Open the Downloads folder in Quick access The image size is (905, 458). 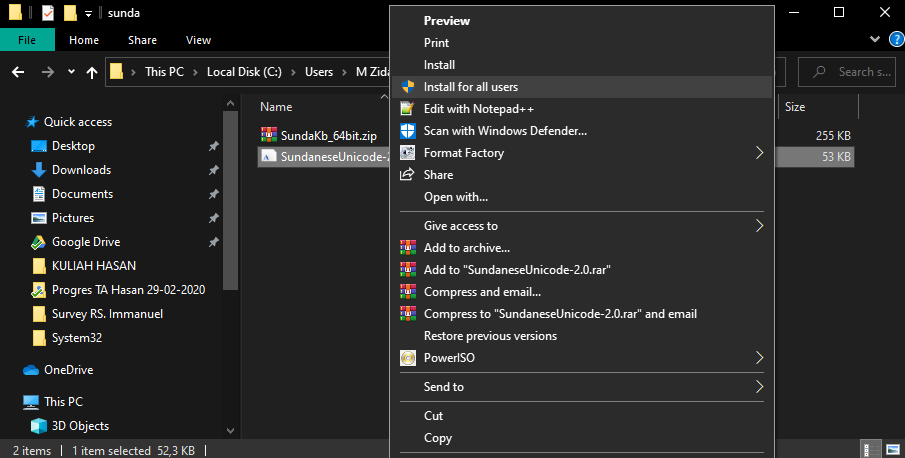tap(81, 170)
